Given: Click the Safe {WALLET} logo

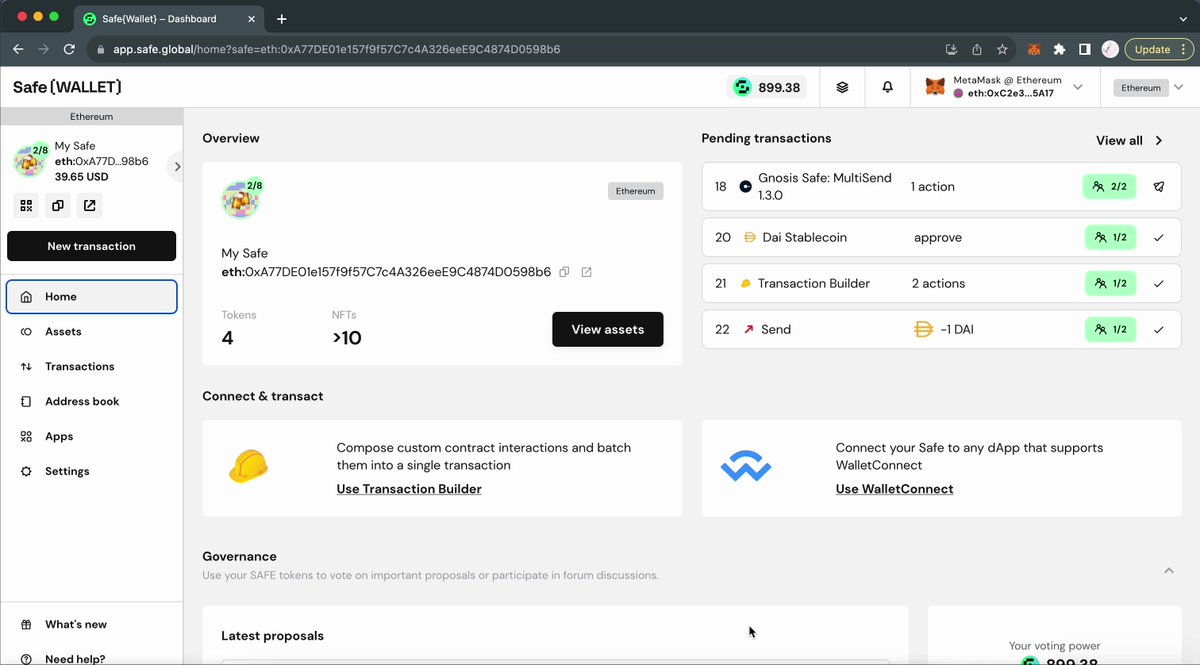Looking at the screenshot, I should click(x=67, y=88).
